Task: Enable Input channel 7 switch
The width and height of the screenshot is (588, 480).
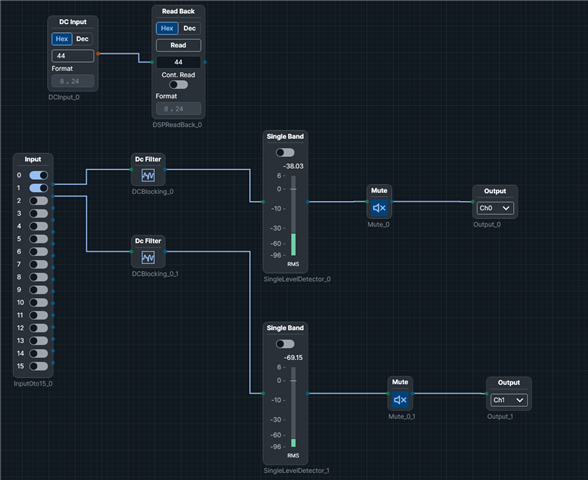Action: coord(39,264)
